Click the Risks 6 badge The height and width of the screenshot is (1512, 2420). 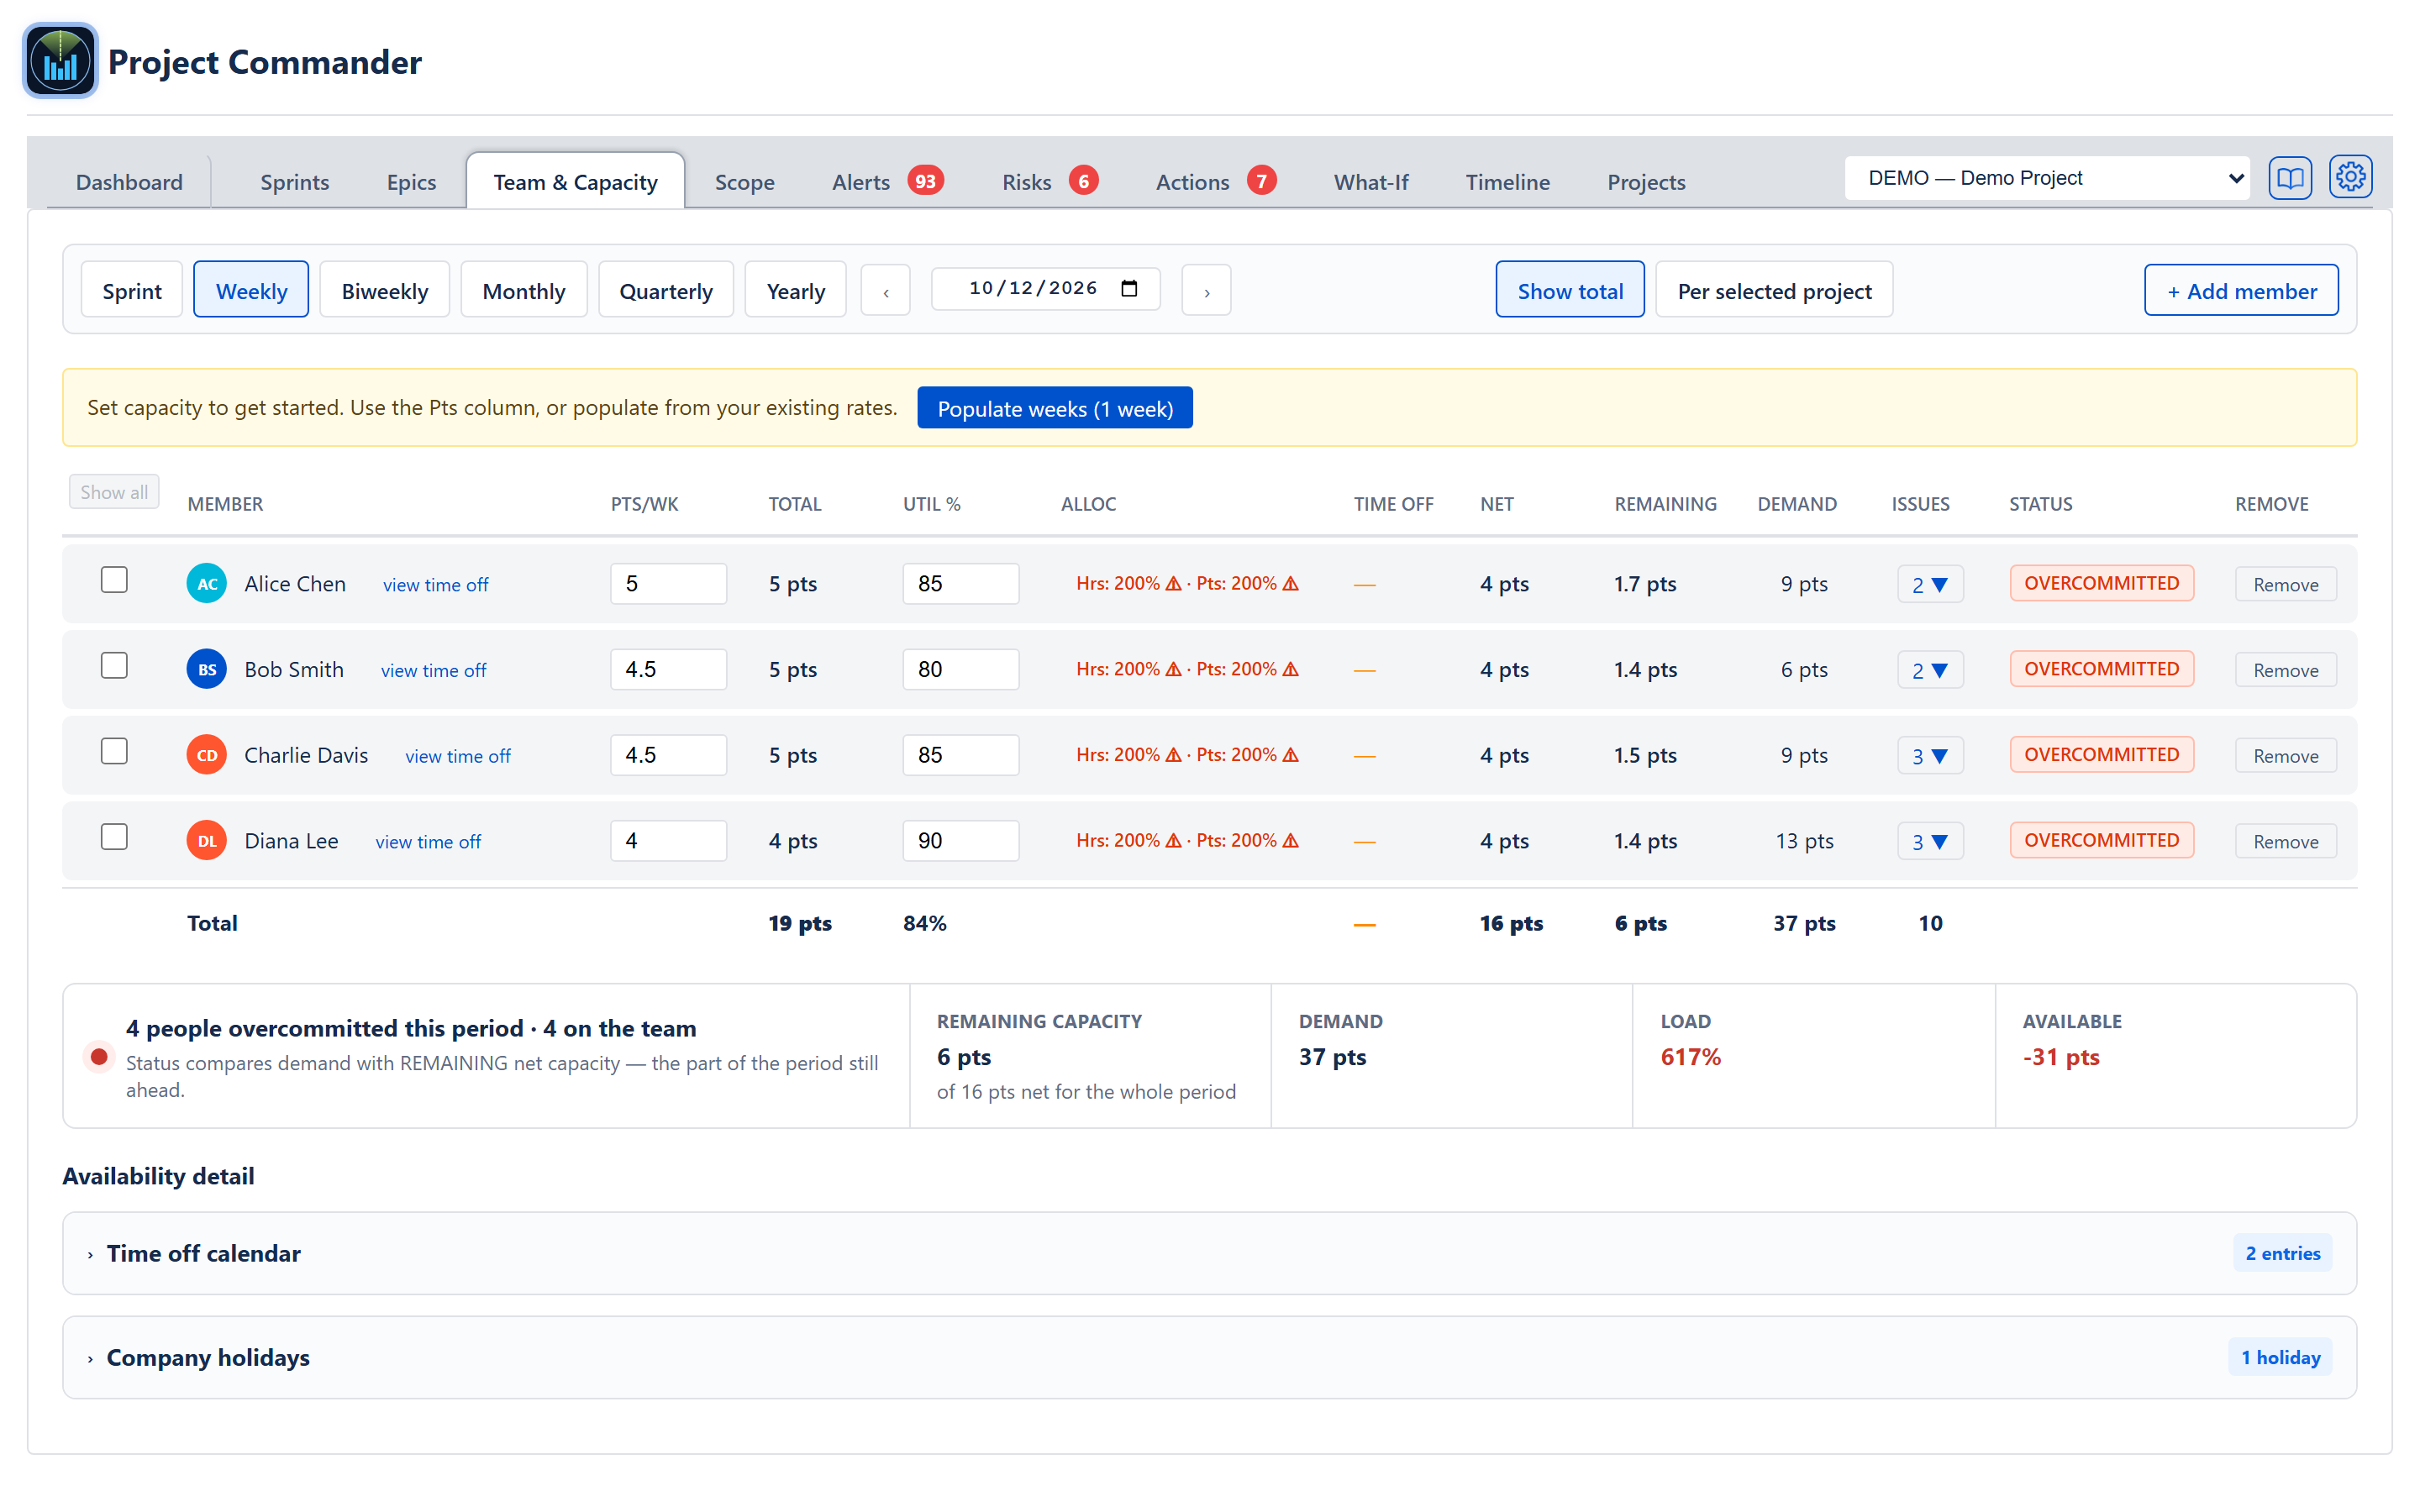pos(1083,181)
